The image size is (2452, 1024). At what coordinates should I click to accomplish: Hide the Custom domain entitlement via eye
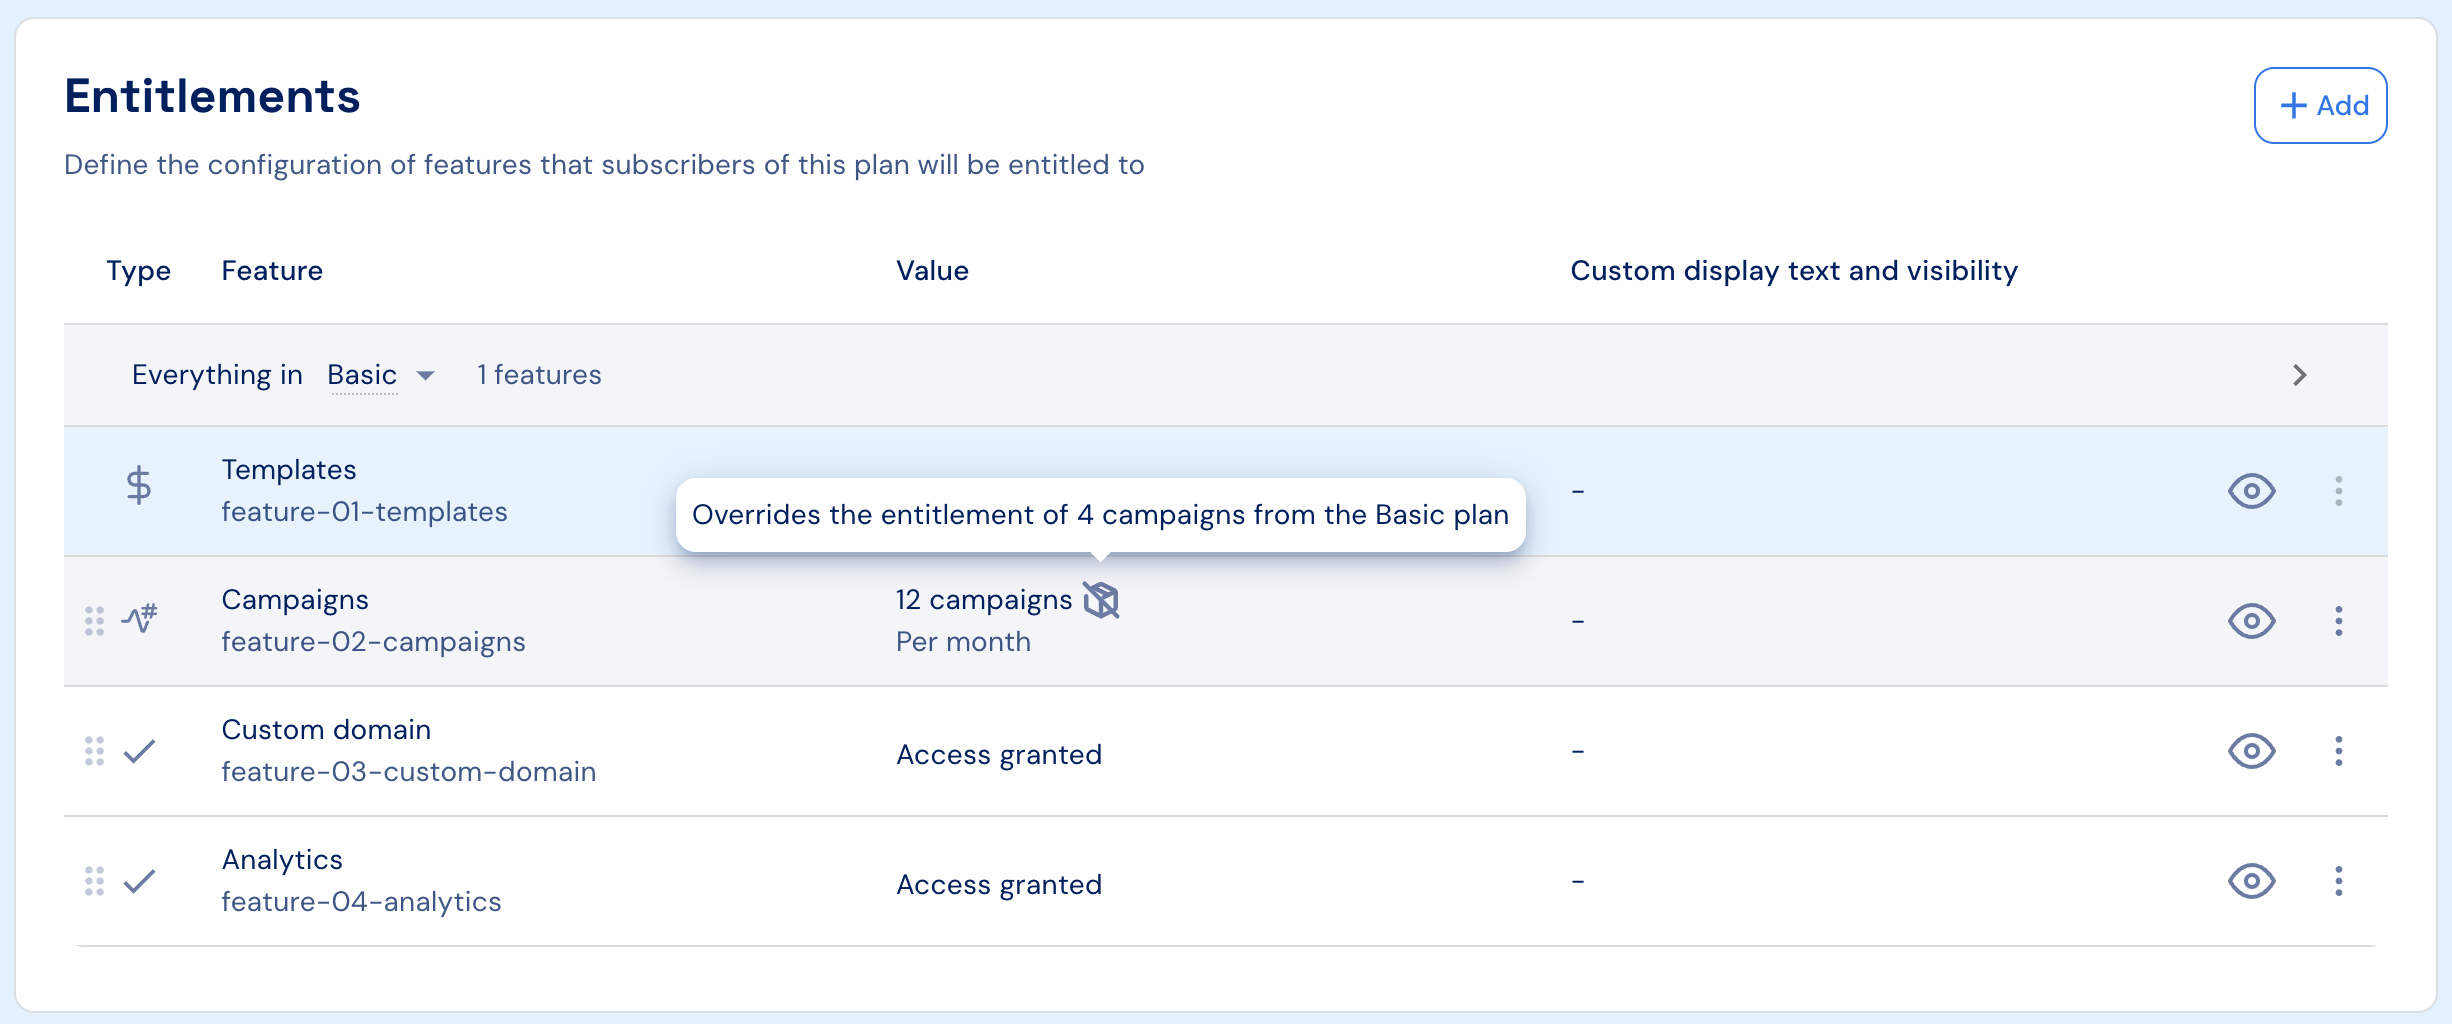click(2252, 751)
